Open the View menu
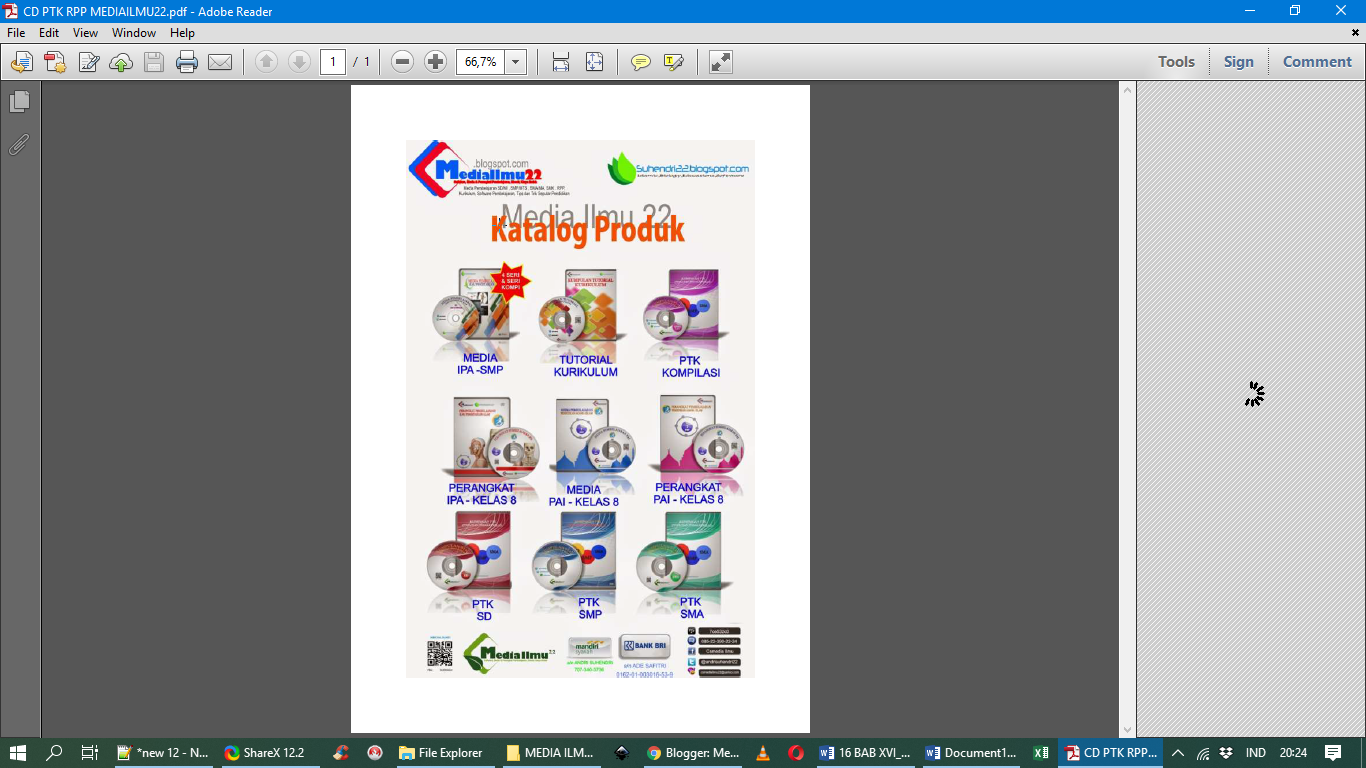The height and width of the screenshot is (768, 1366). click(x=85, y=33)
